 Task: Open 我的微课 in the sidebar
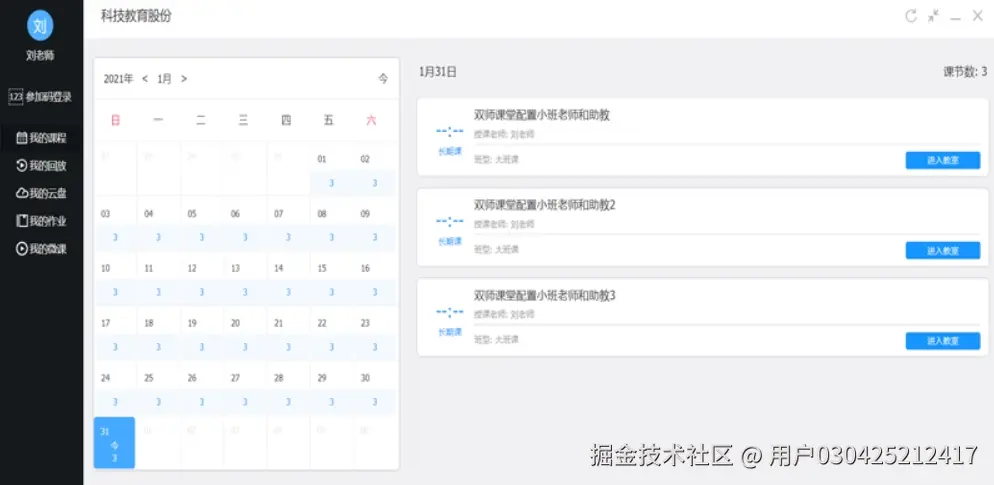pos(41,249)
